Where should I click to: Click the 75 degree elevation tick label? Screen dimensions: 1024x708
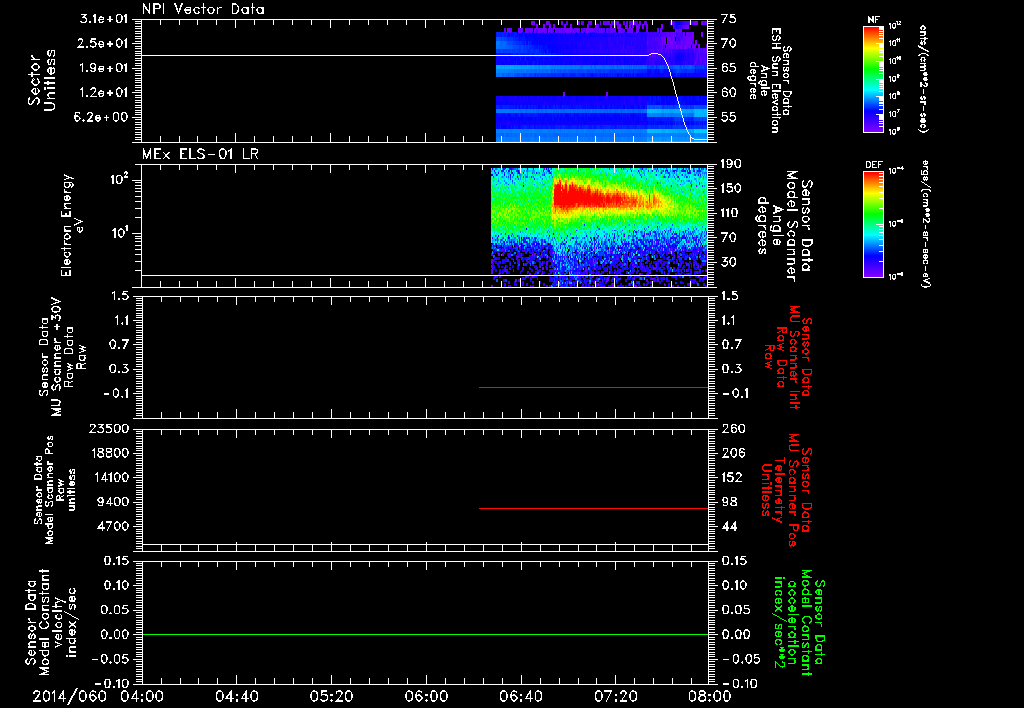pyautogui.click(x=729, y=19)
